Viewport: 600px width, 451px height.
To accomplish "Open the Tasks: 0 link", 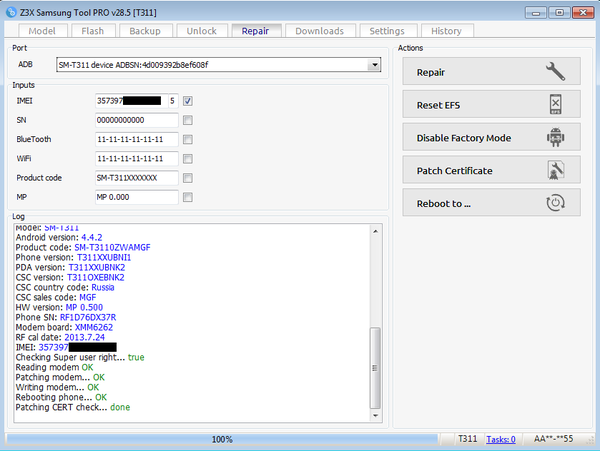I will click(500, 439).
